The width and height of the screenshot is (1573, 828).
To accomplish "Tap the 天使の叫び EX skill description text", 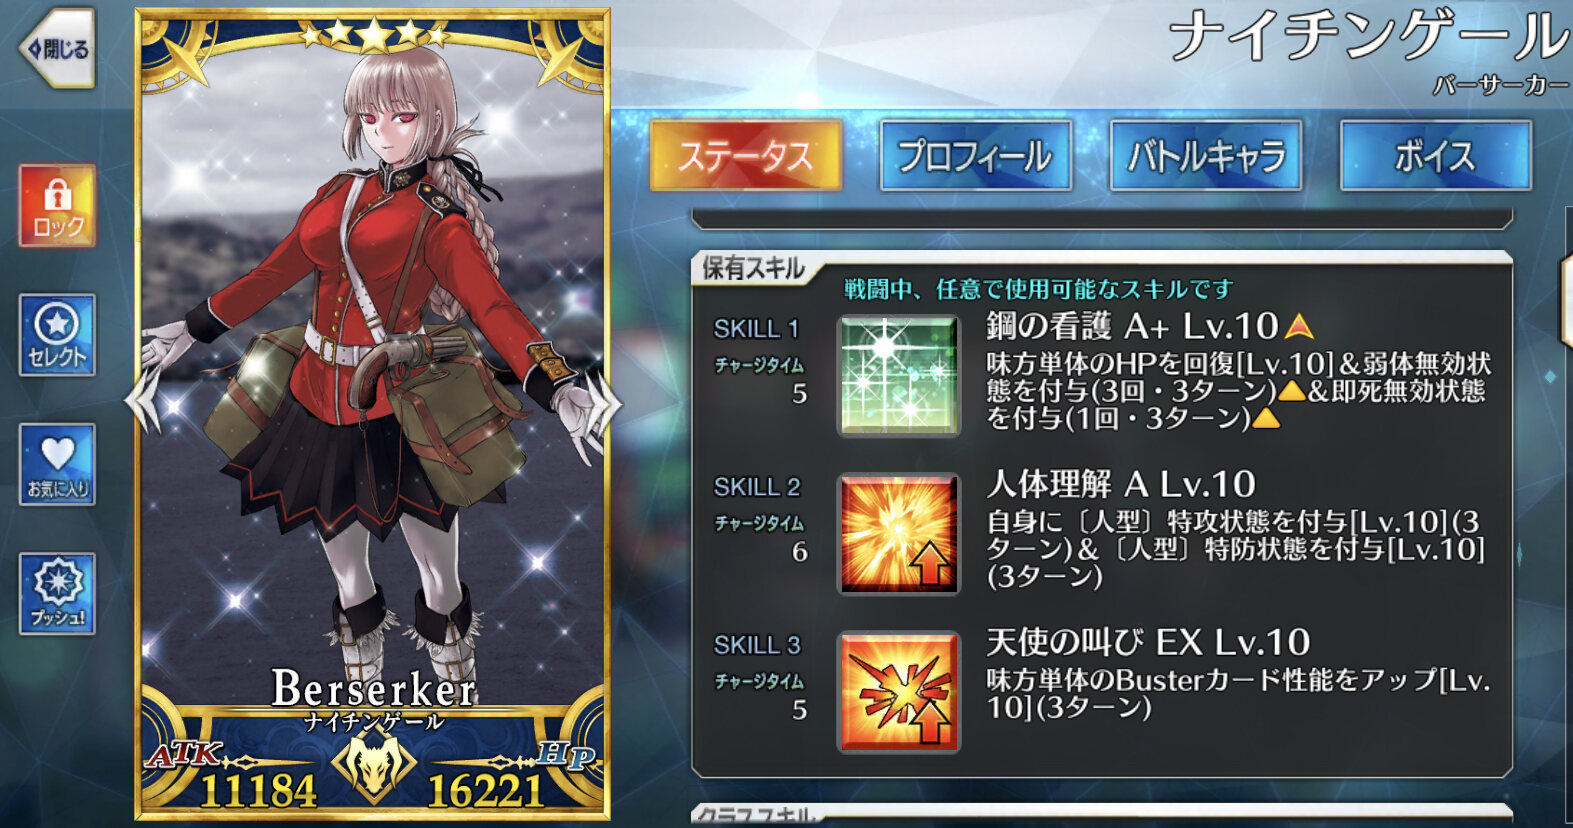I will pos(1238,694).
